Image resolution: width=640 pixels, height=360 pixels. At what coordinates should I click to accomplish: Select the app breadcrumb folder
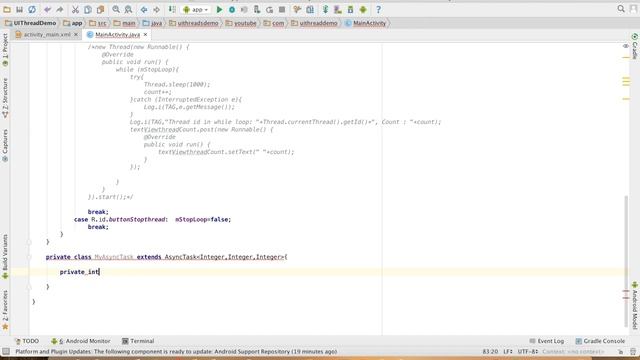73,23
